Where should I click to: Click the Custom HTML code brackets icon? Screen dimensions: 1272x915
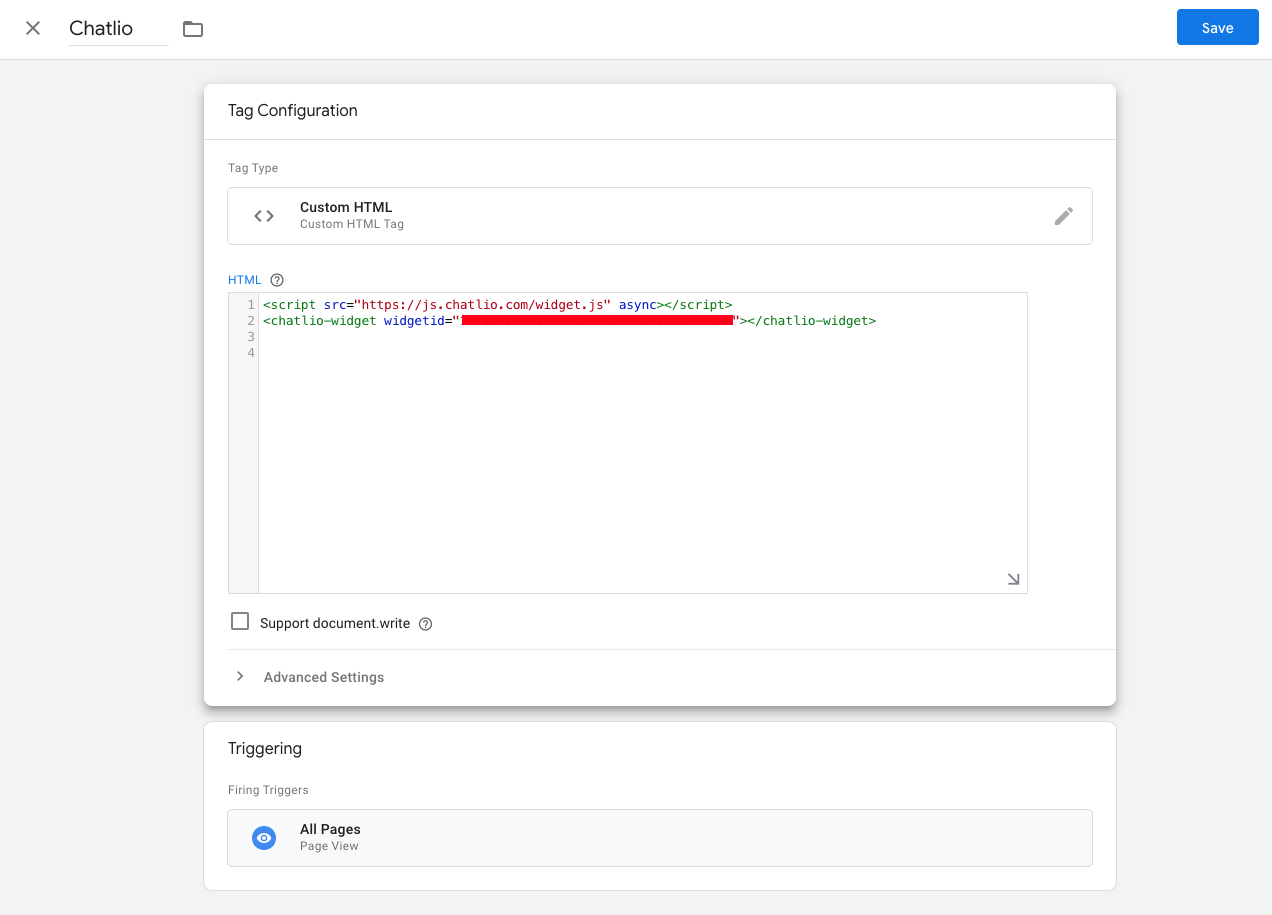click(264, 215)
